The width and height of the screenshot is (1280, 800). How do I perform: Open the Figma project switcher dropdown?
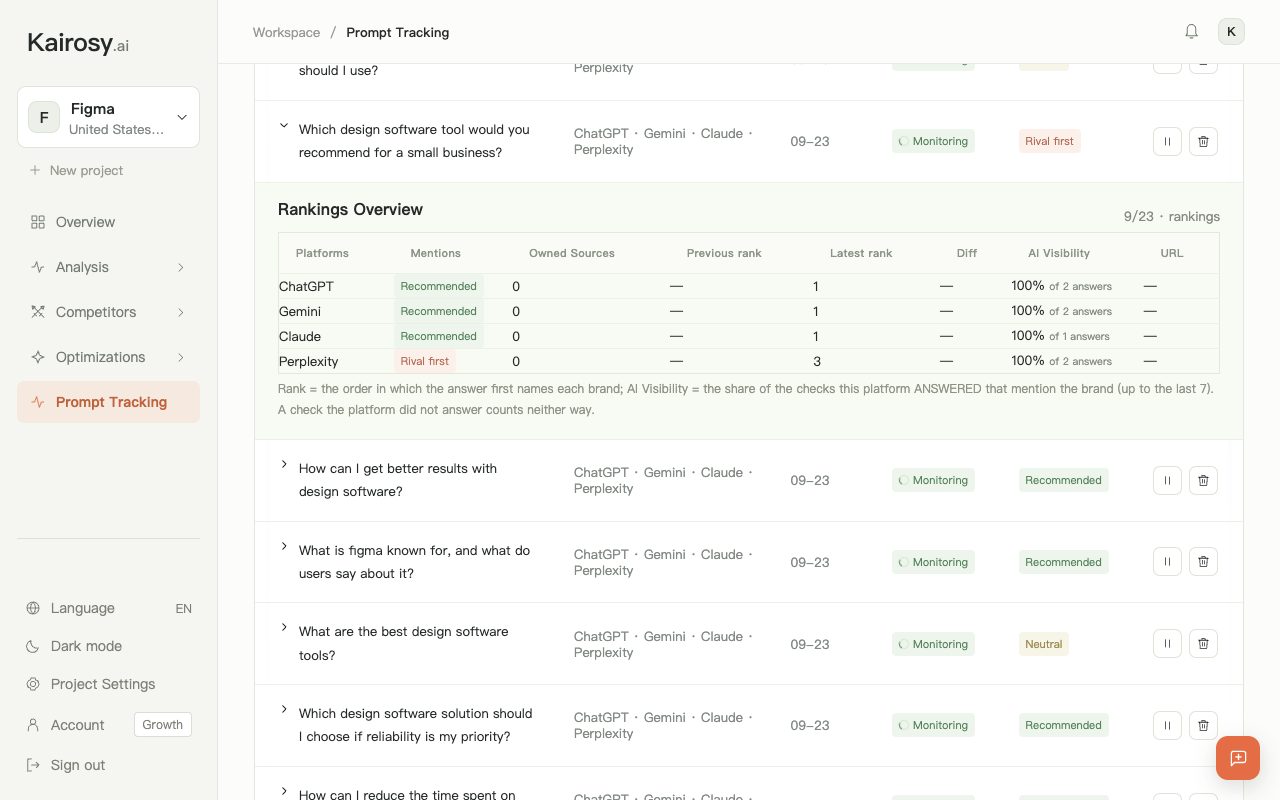(108, 117)
